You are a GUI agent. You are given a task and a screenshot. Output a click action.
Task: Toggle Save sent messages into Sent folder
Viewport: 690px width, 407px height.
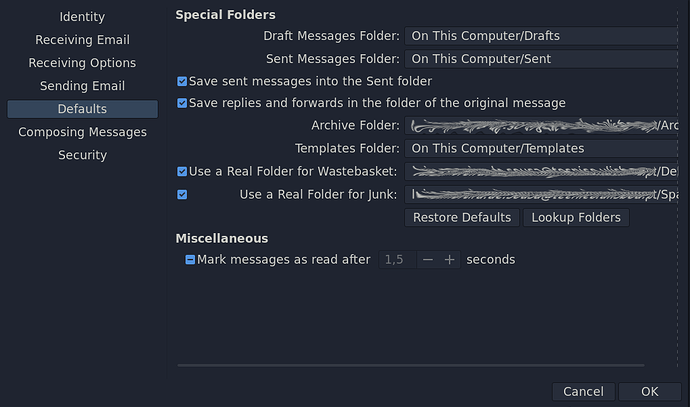tap(182, 81)
